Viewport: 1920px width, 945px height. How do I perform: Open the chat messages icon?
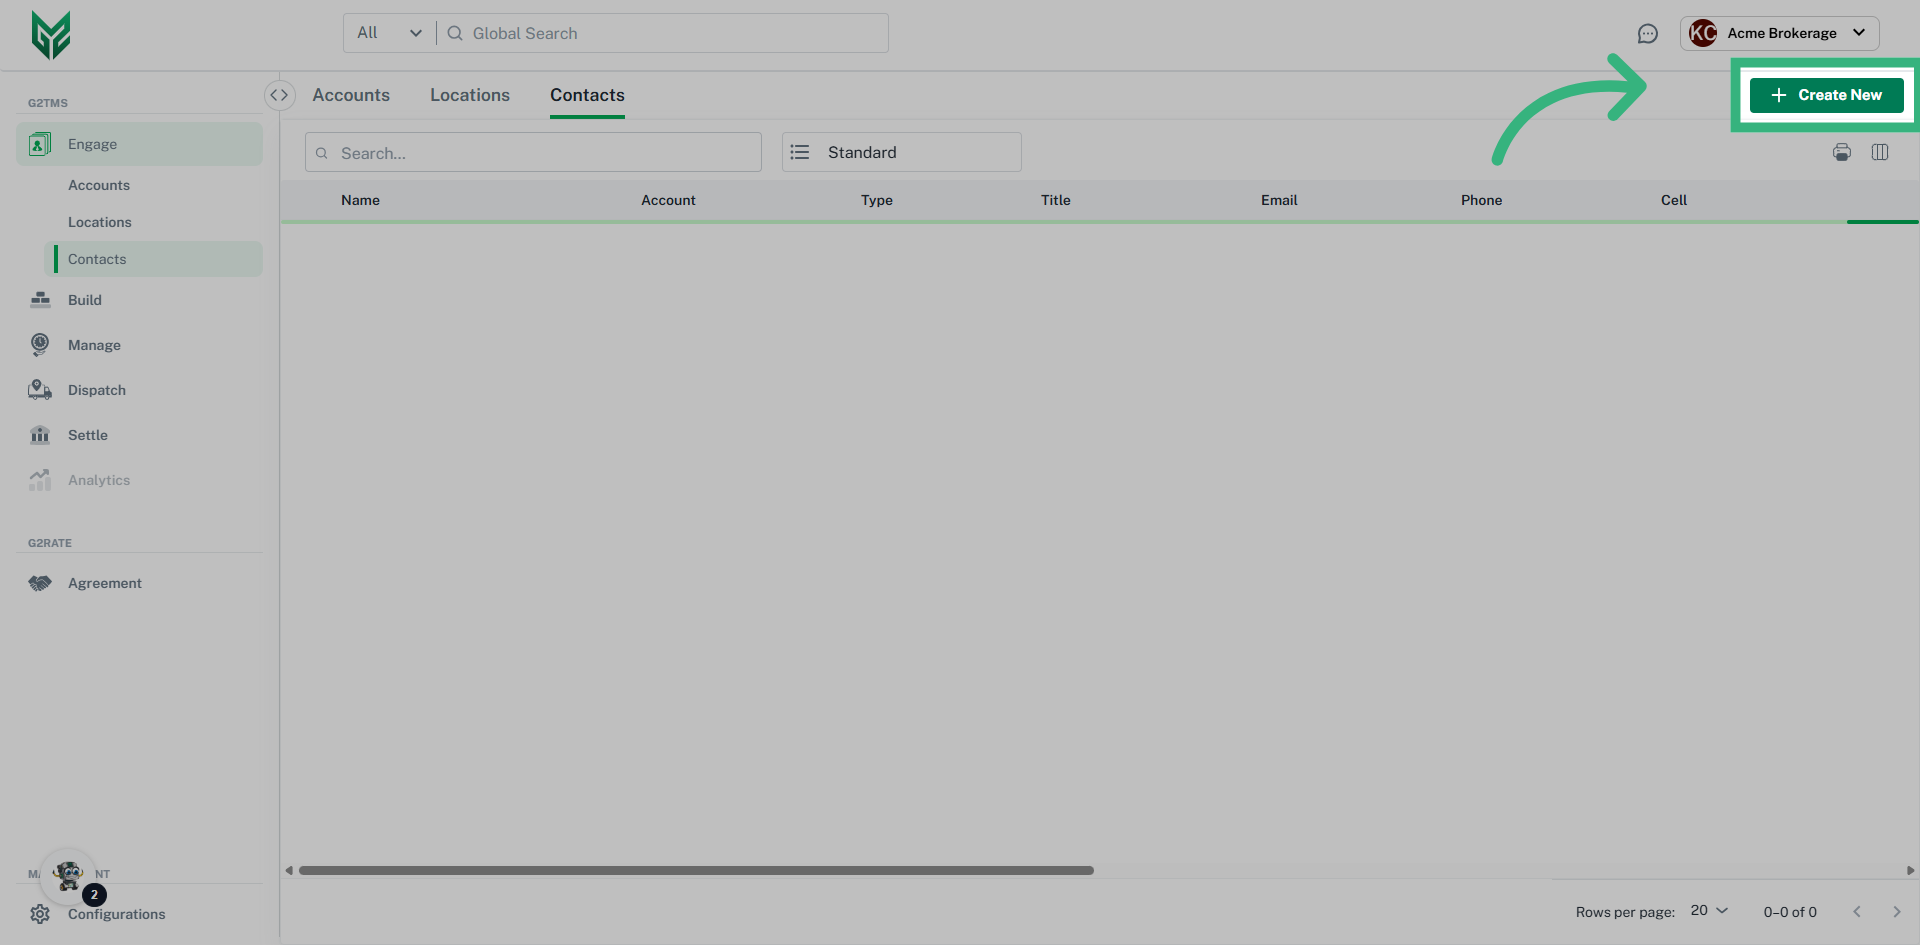[x=1648, y=34]
